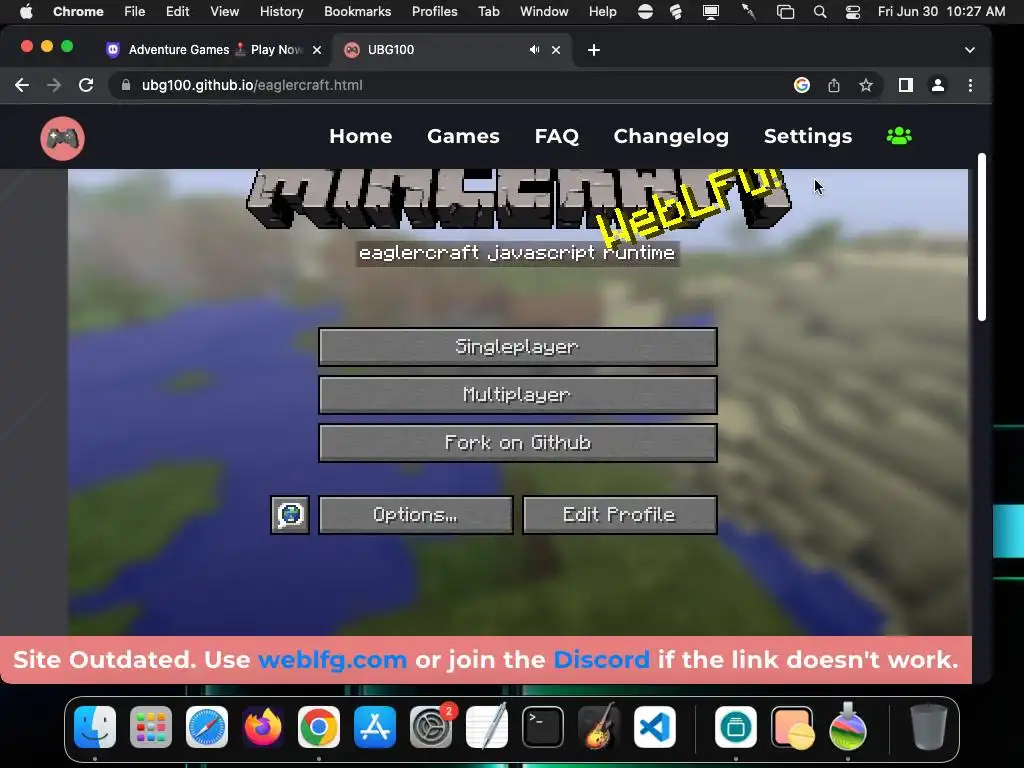Go to the Home page link
This screenshot has height=768, width=1024.
360,136
